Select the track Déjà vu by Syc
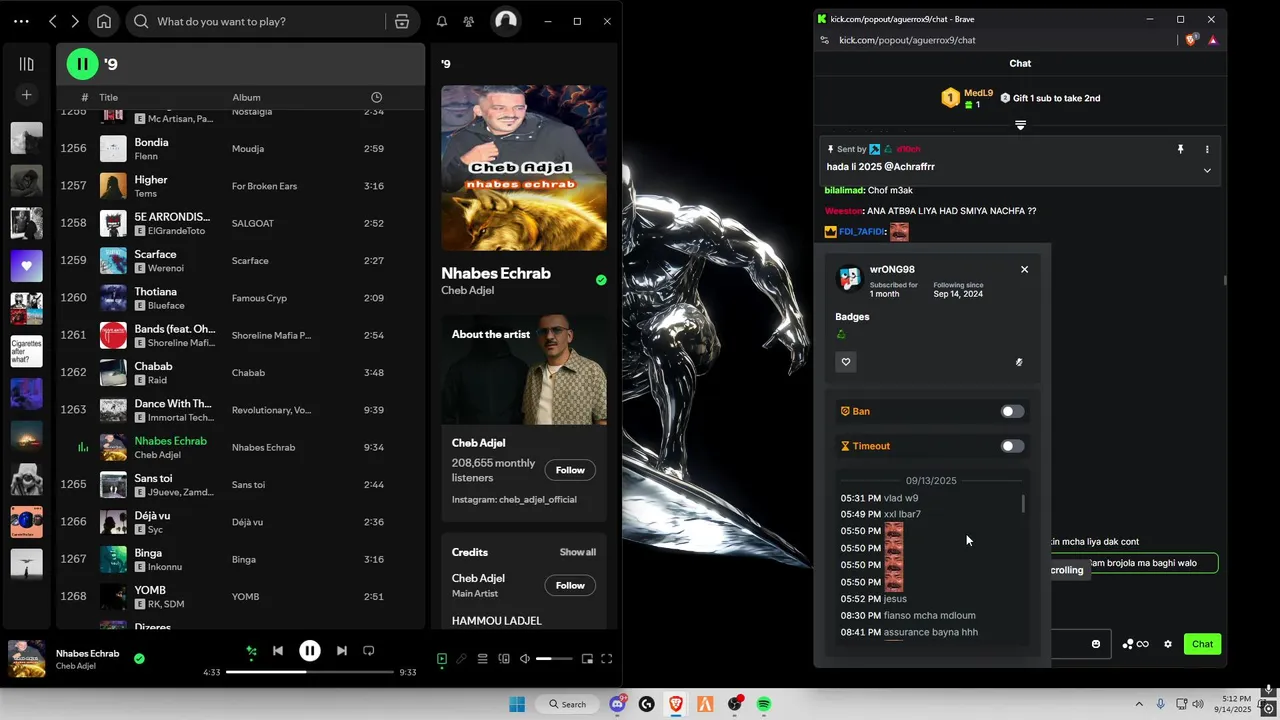 240,522
